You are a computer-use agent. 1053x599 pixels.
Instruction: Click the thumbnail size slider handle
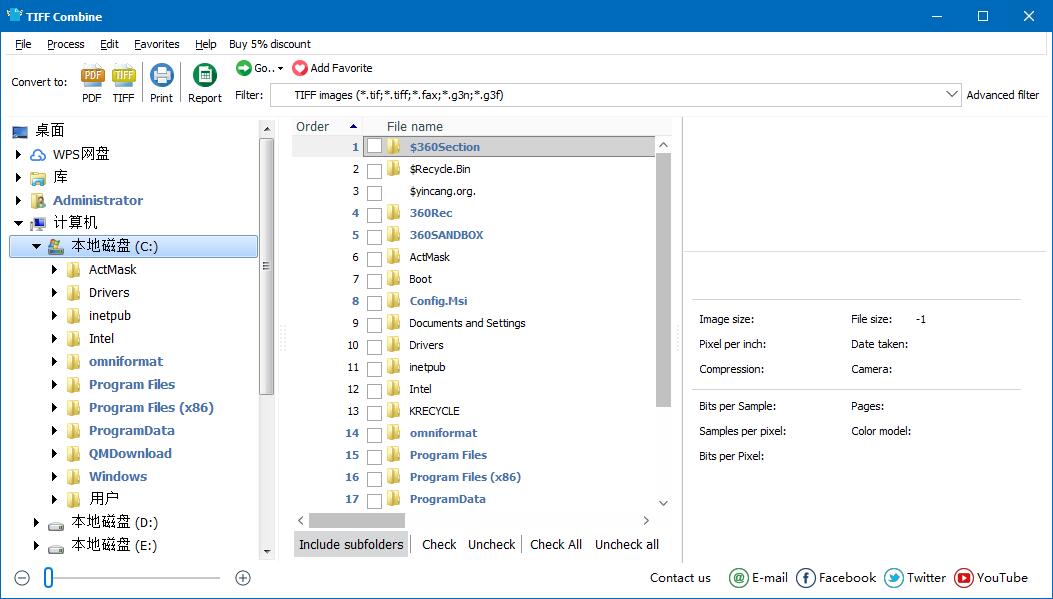point(48,577)
